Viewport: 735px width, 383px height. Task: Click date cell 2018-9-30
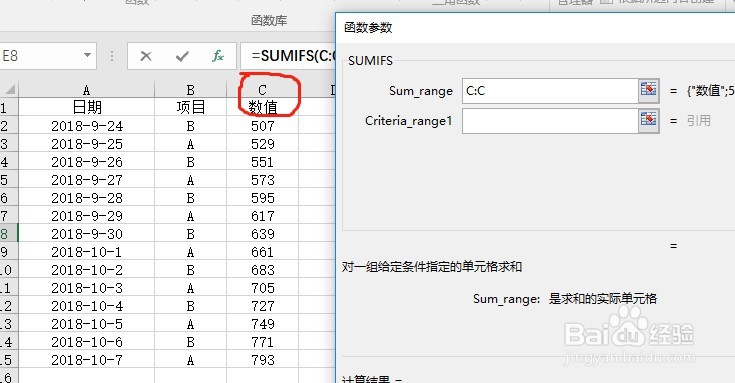[86, 233]
